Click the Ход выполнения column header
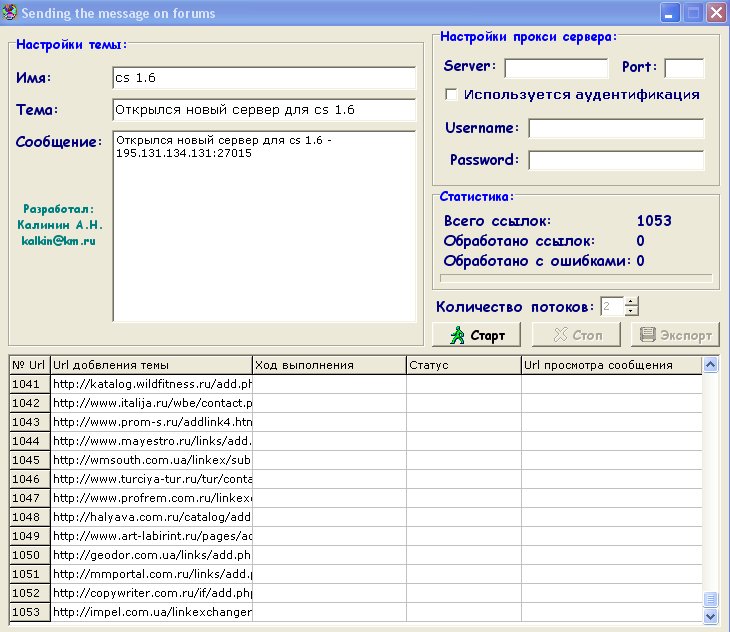The image size is (730, 632). [330, 365]
